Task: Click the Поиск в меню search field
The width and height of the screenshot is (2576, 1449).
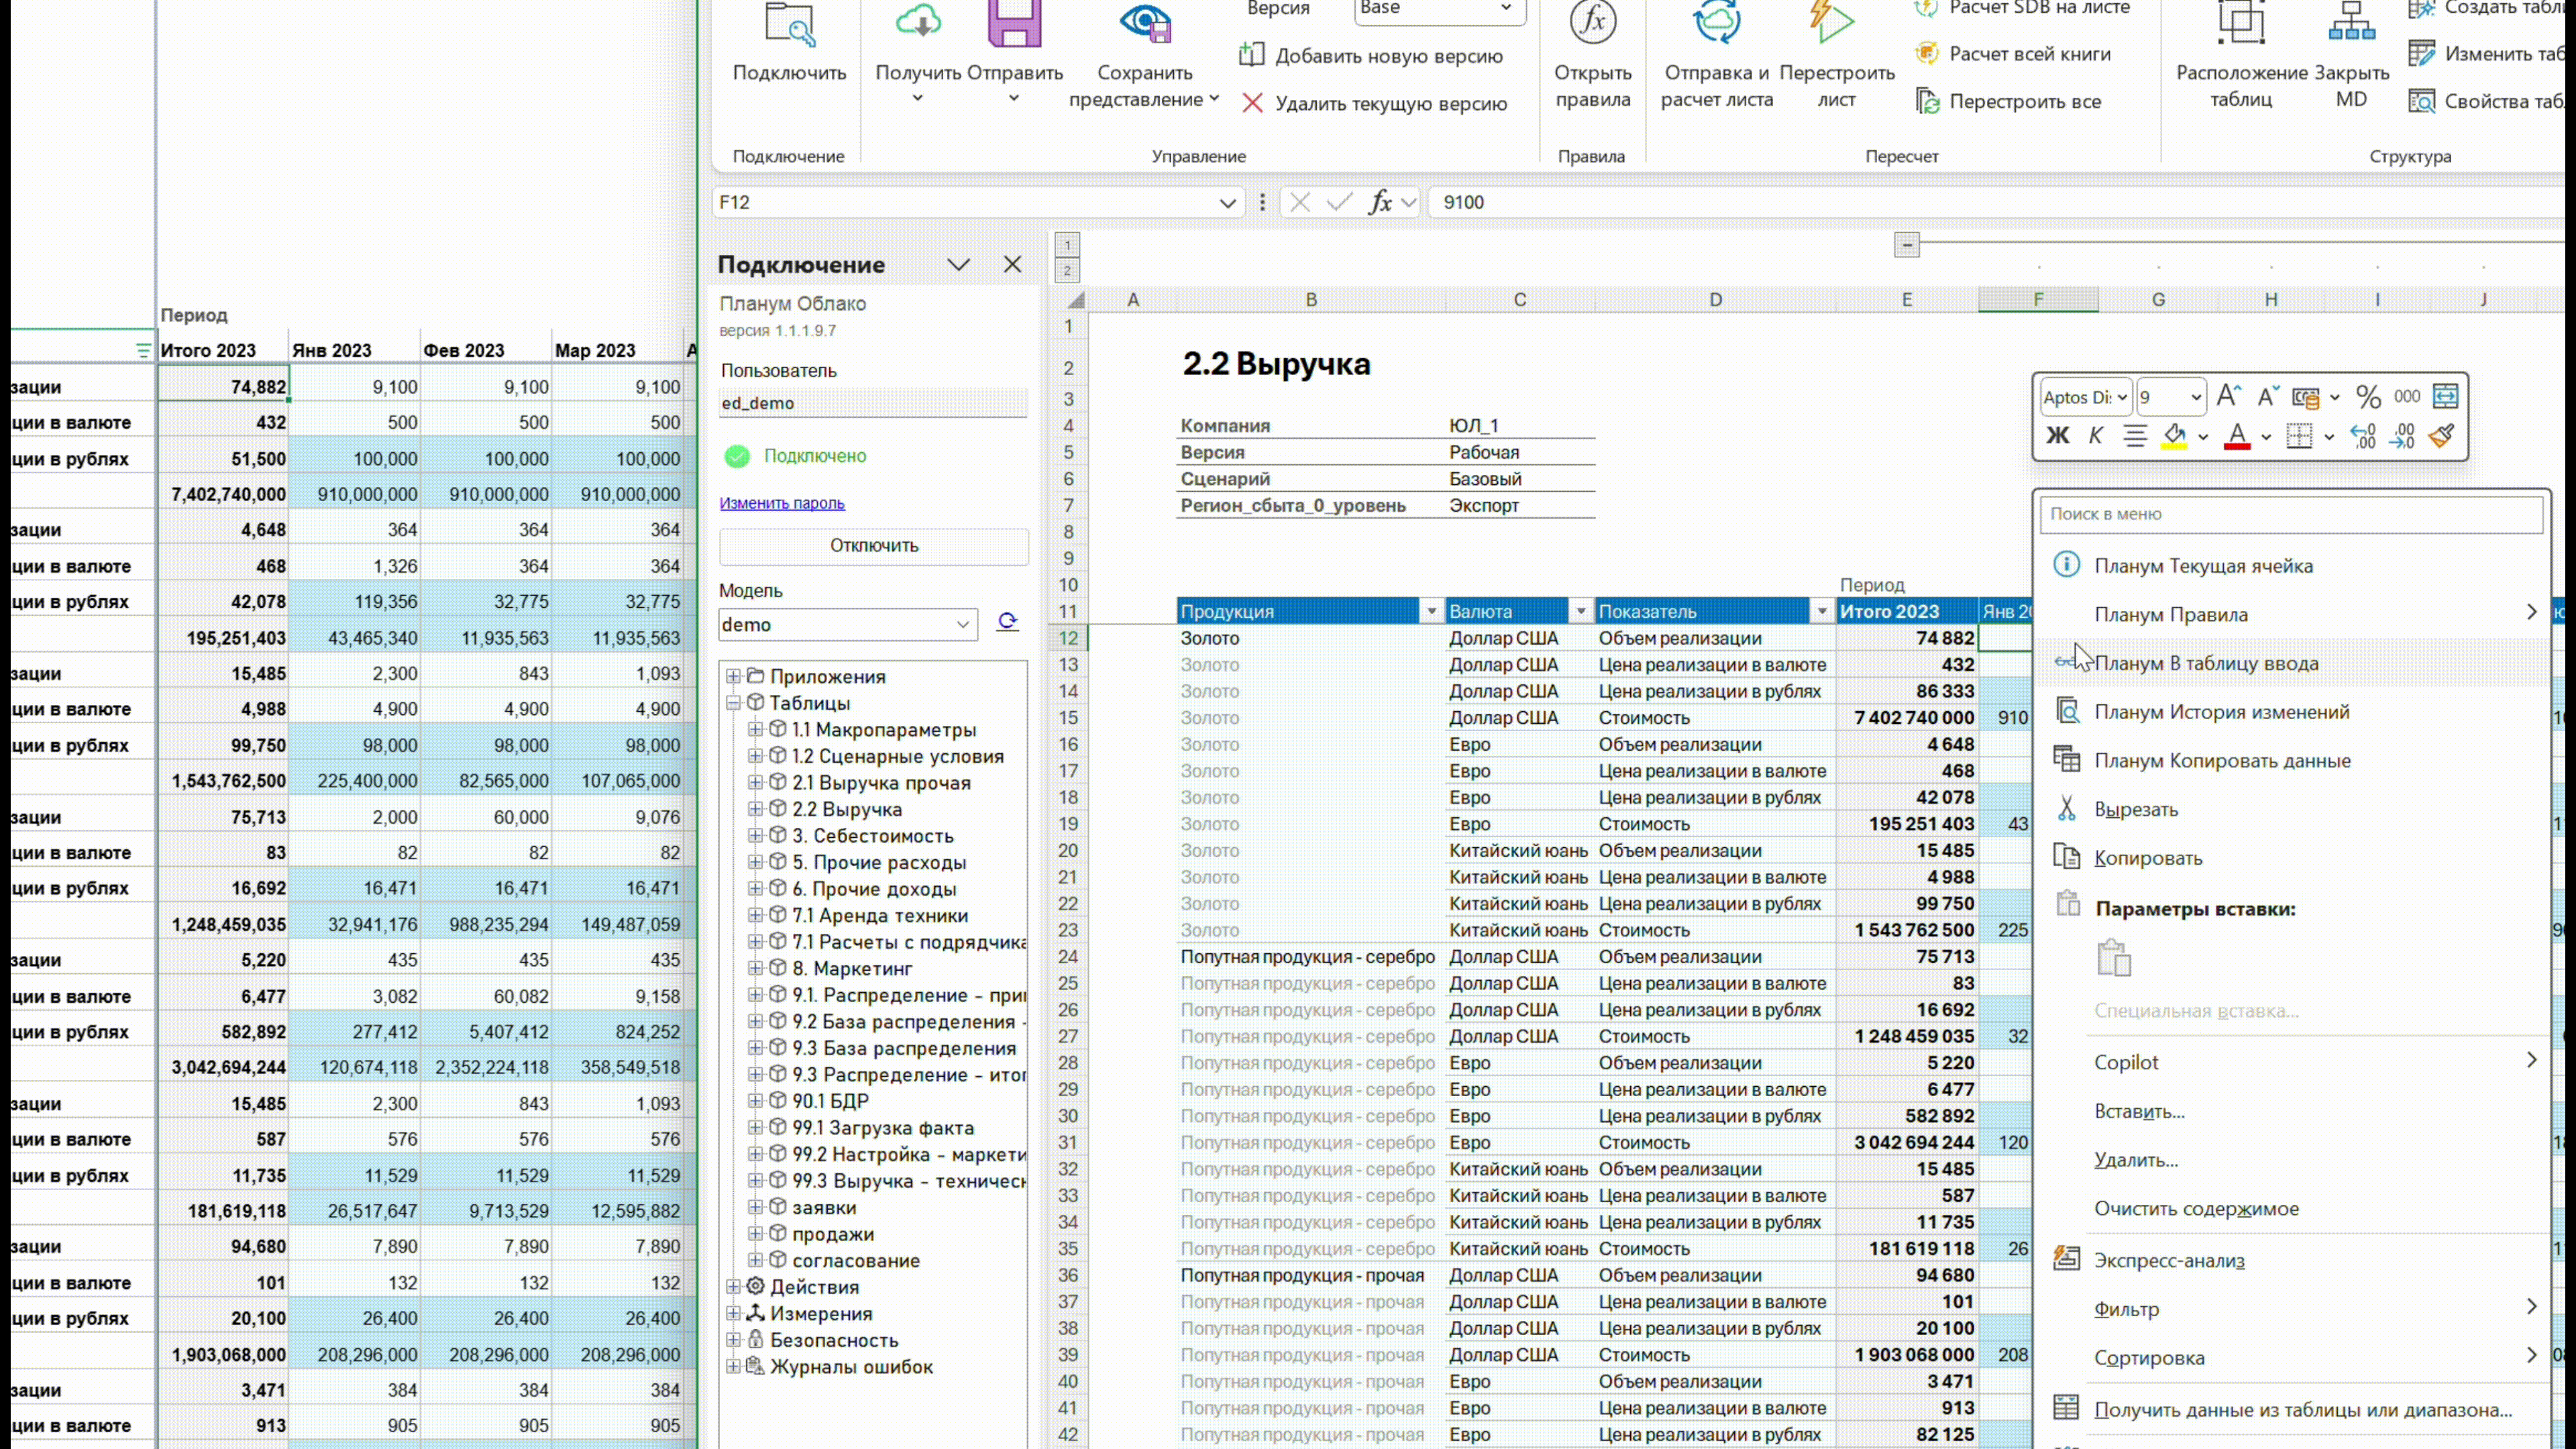Action: pos(2290,514)
